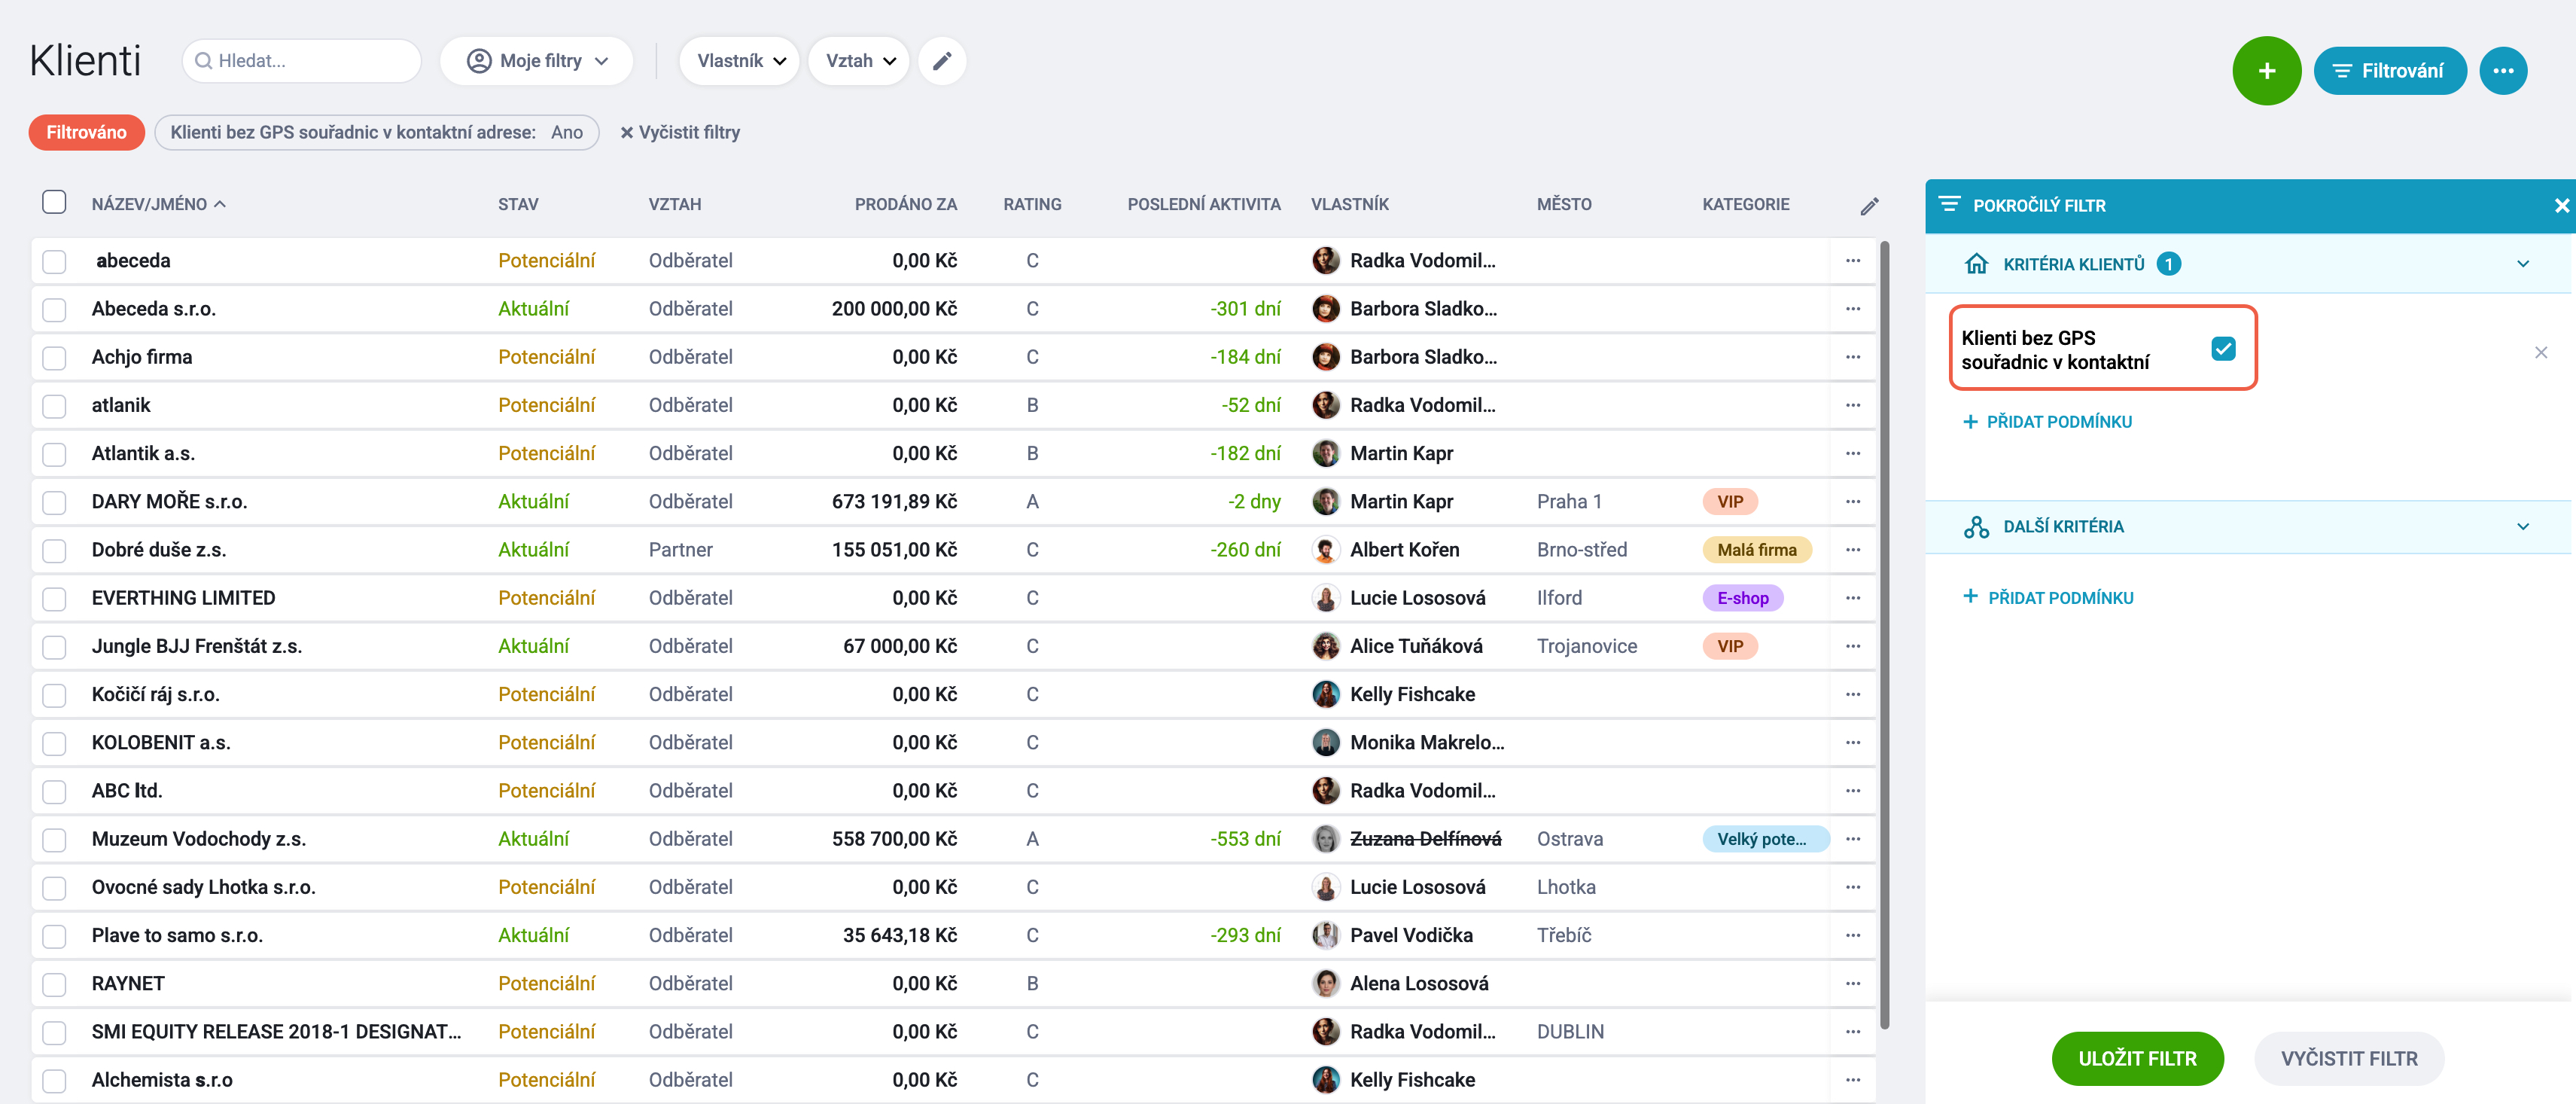
Task: Open row actions menu for DARY MOŘE s.r.o.
Action: (x=1853, y=501)
